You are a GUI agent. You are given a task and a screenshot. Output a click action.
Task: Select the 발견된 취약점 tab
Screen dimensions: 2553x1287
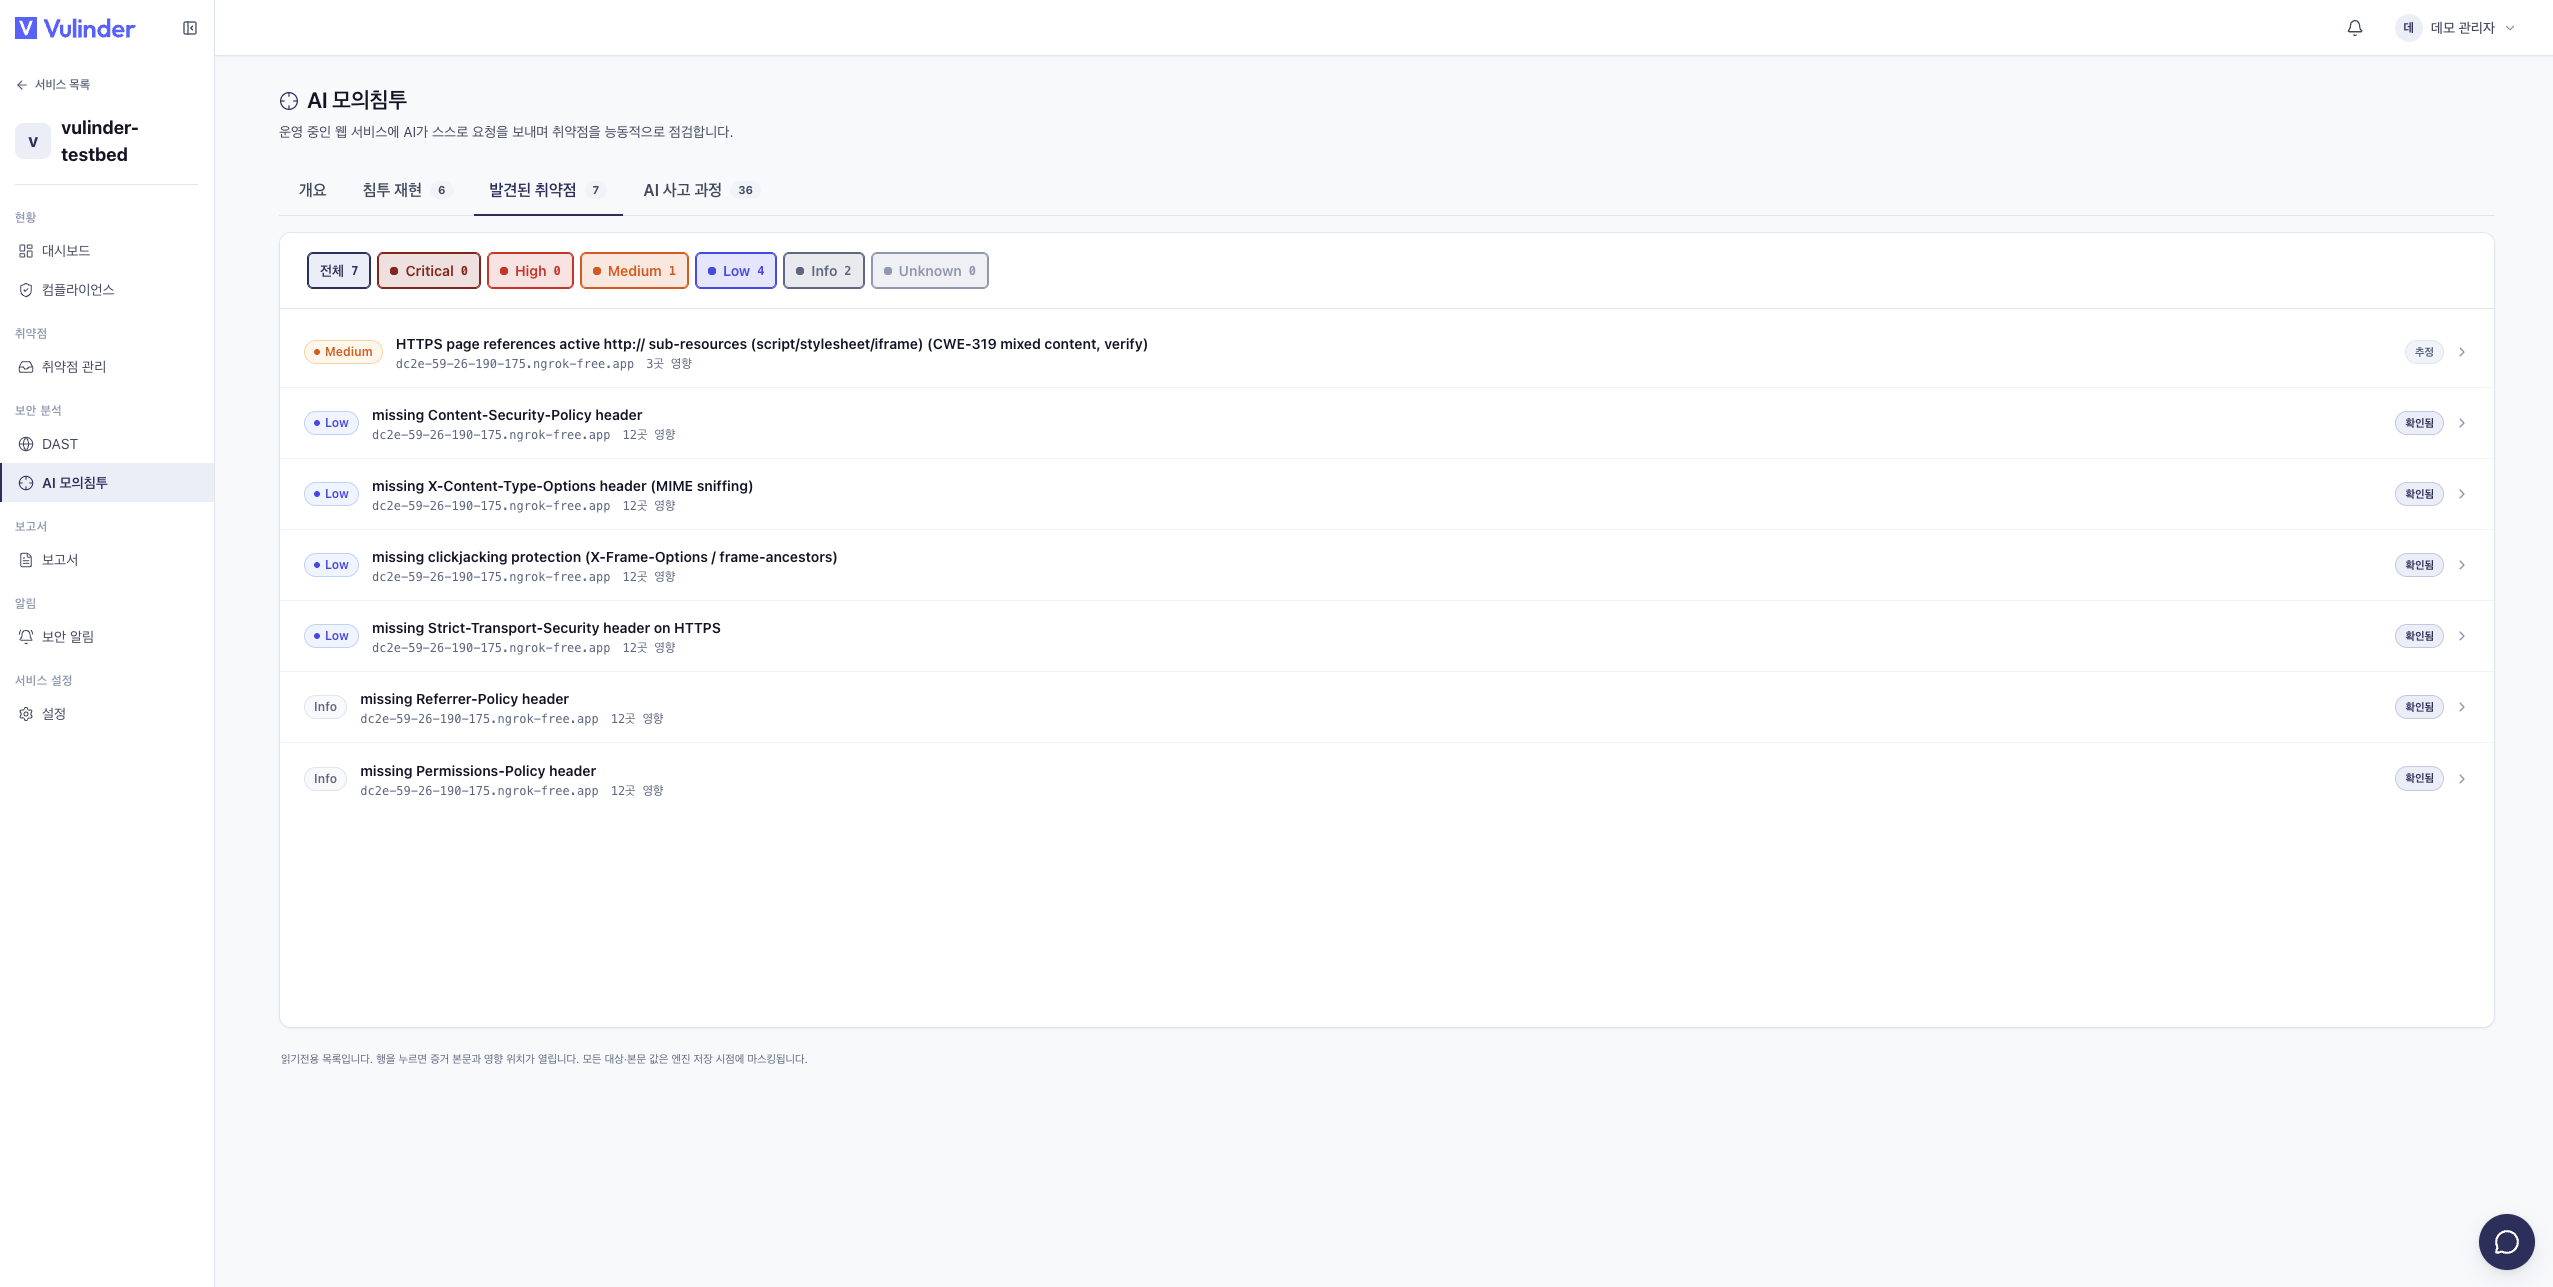pos(548,190)
